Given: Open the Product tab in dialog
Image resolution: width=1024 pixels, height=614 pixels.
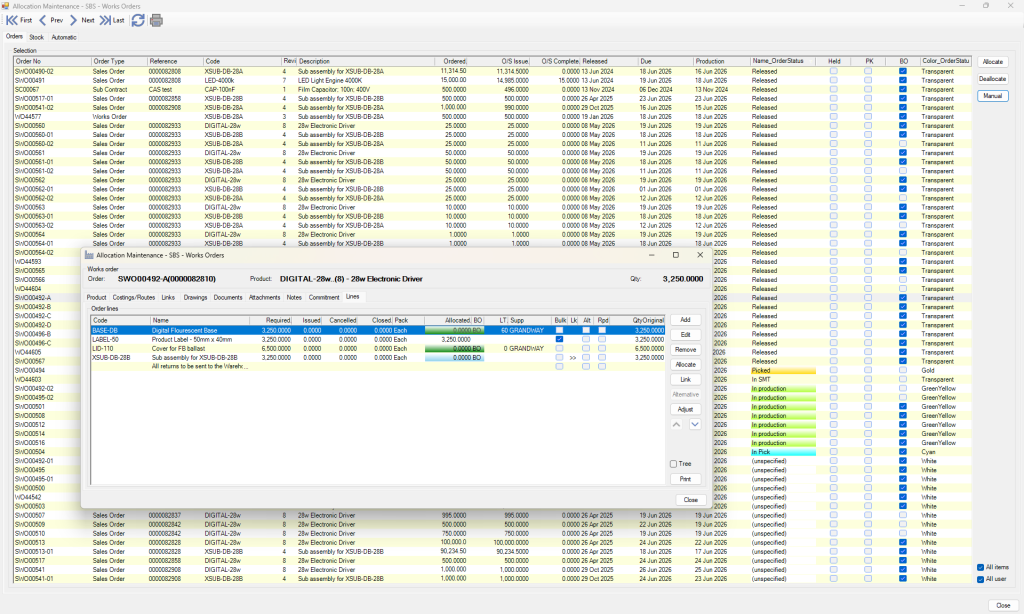Looking at the screenshot, I should 97,297.
